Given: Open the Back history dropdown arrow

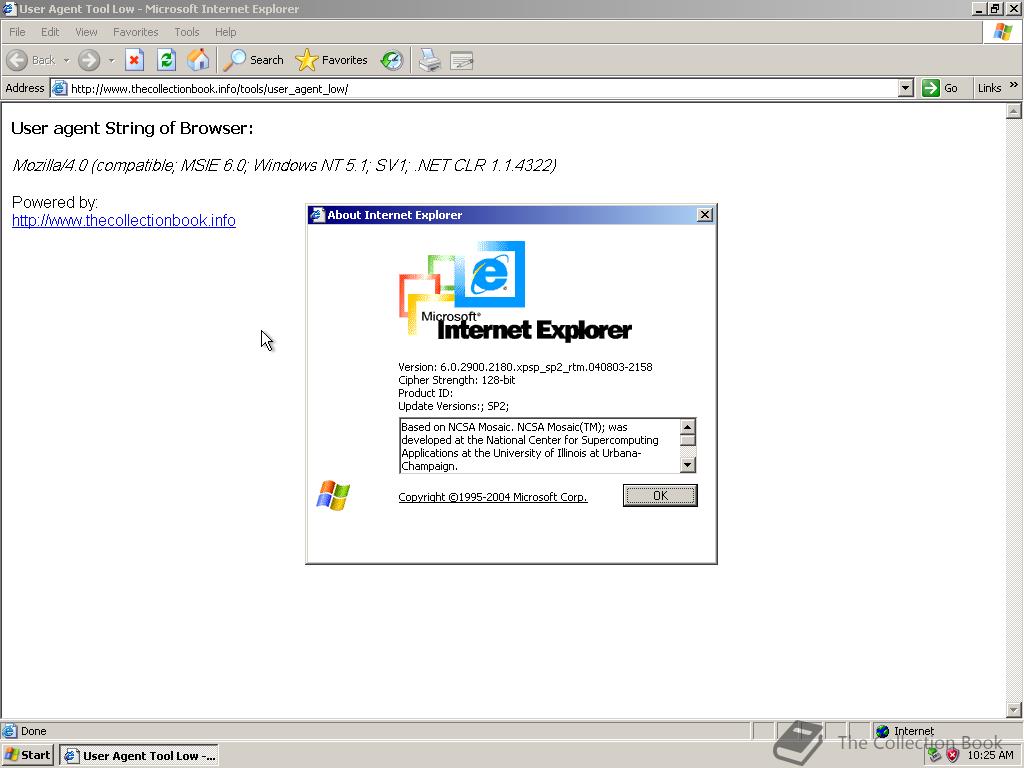Looking at the screenshot, I should 66,60.
